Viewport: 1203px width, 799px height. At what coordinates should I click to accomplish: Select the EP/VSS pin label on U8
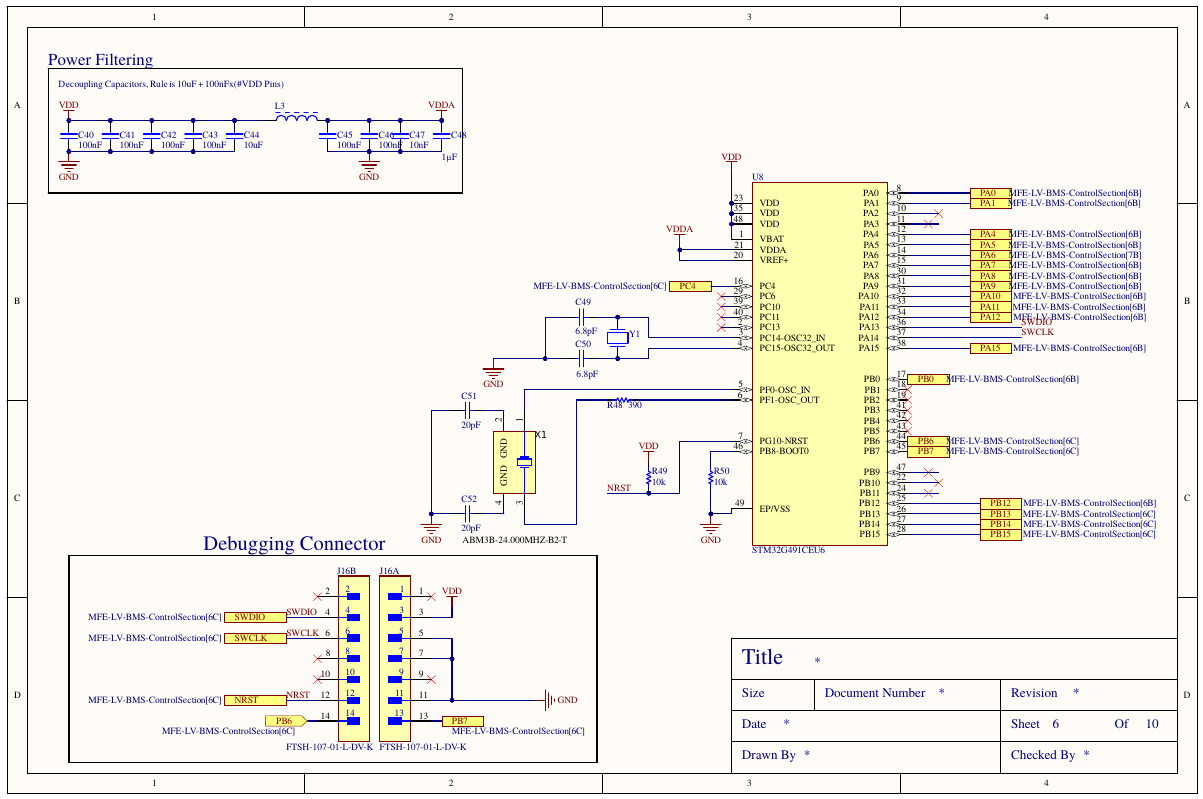pos(774,508)
